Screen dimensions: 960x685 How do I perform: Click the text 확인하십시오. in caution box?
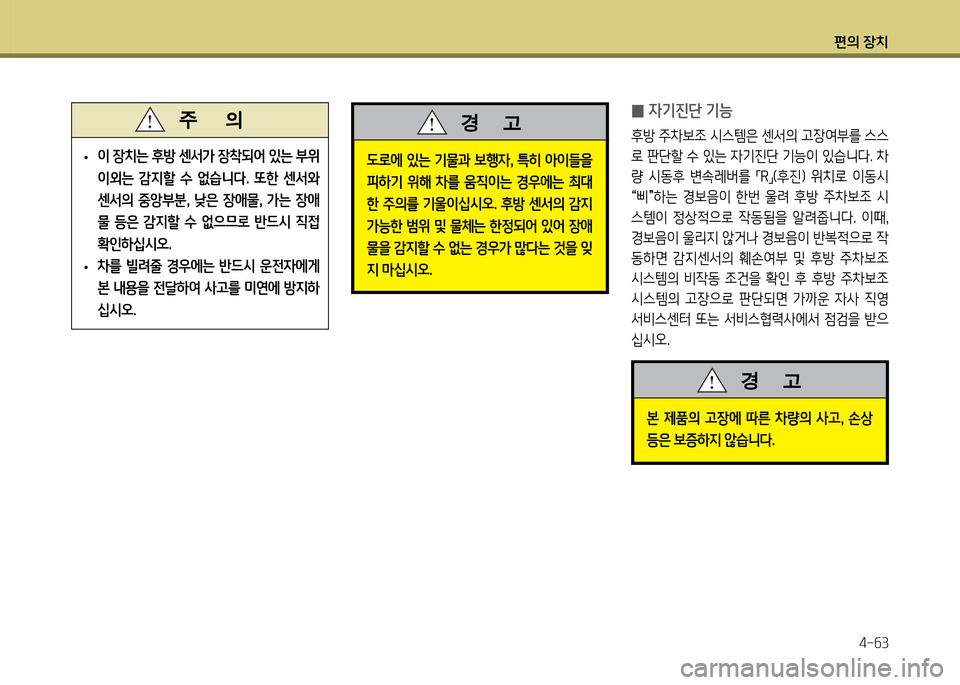pos(134,244)
